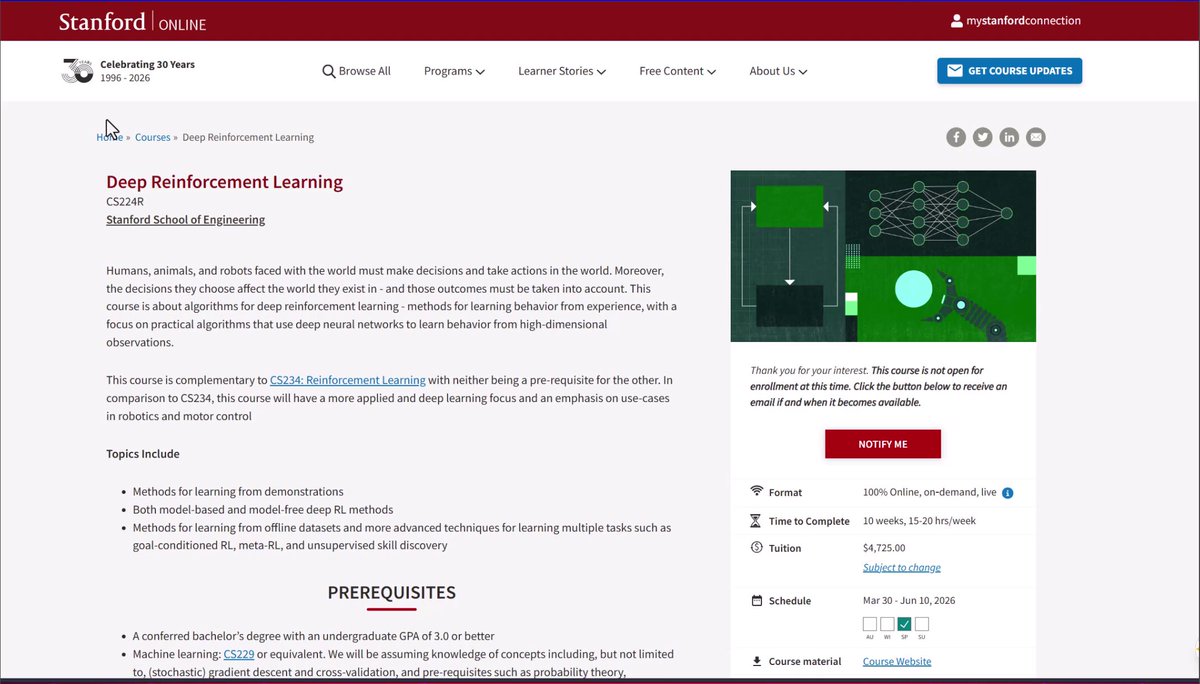Screen dimensions: 1200x684
Task: Click the Time to Complete hourglass icon
Action: 756,521
